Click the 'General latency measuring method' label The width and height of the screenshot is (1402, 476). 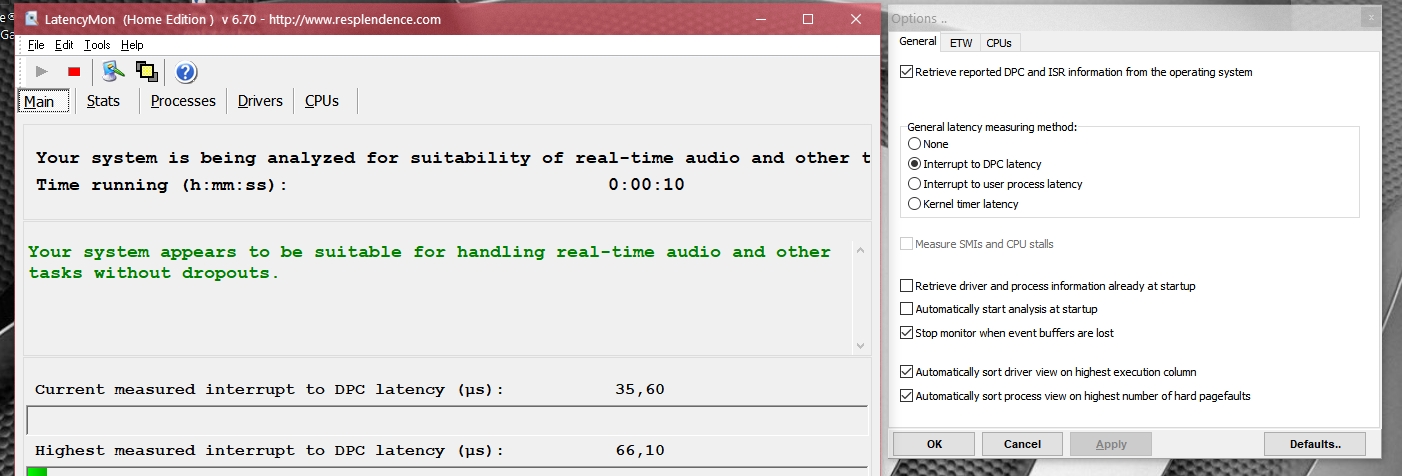[x=992, y=127]
